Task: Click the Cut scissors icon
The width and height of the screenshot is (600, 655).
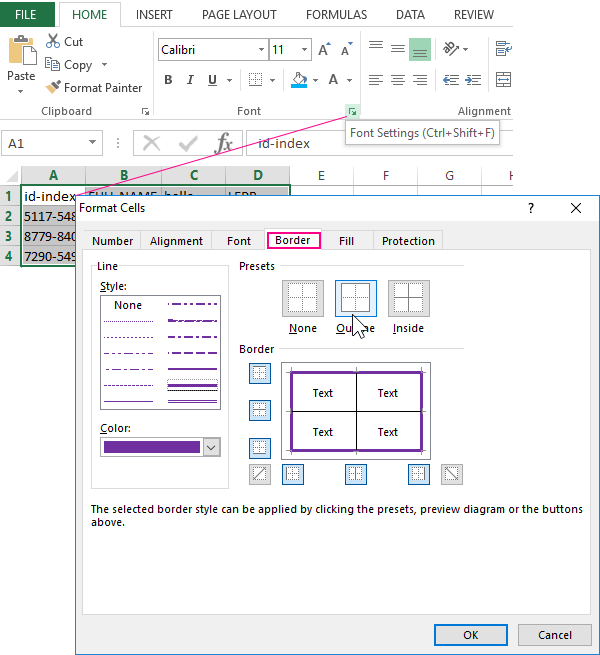Action: click(53, 41)
